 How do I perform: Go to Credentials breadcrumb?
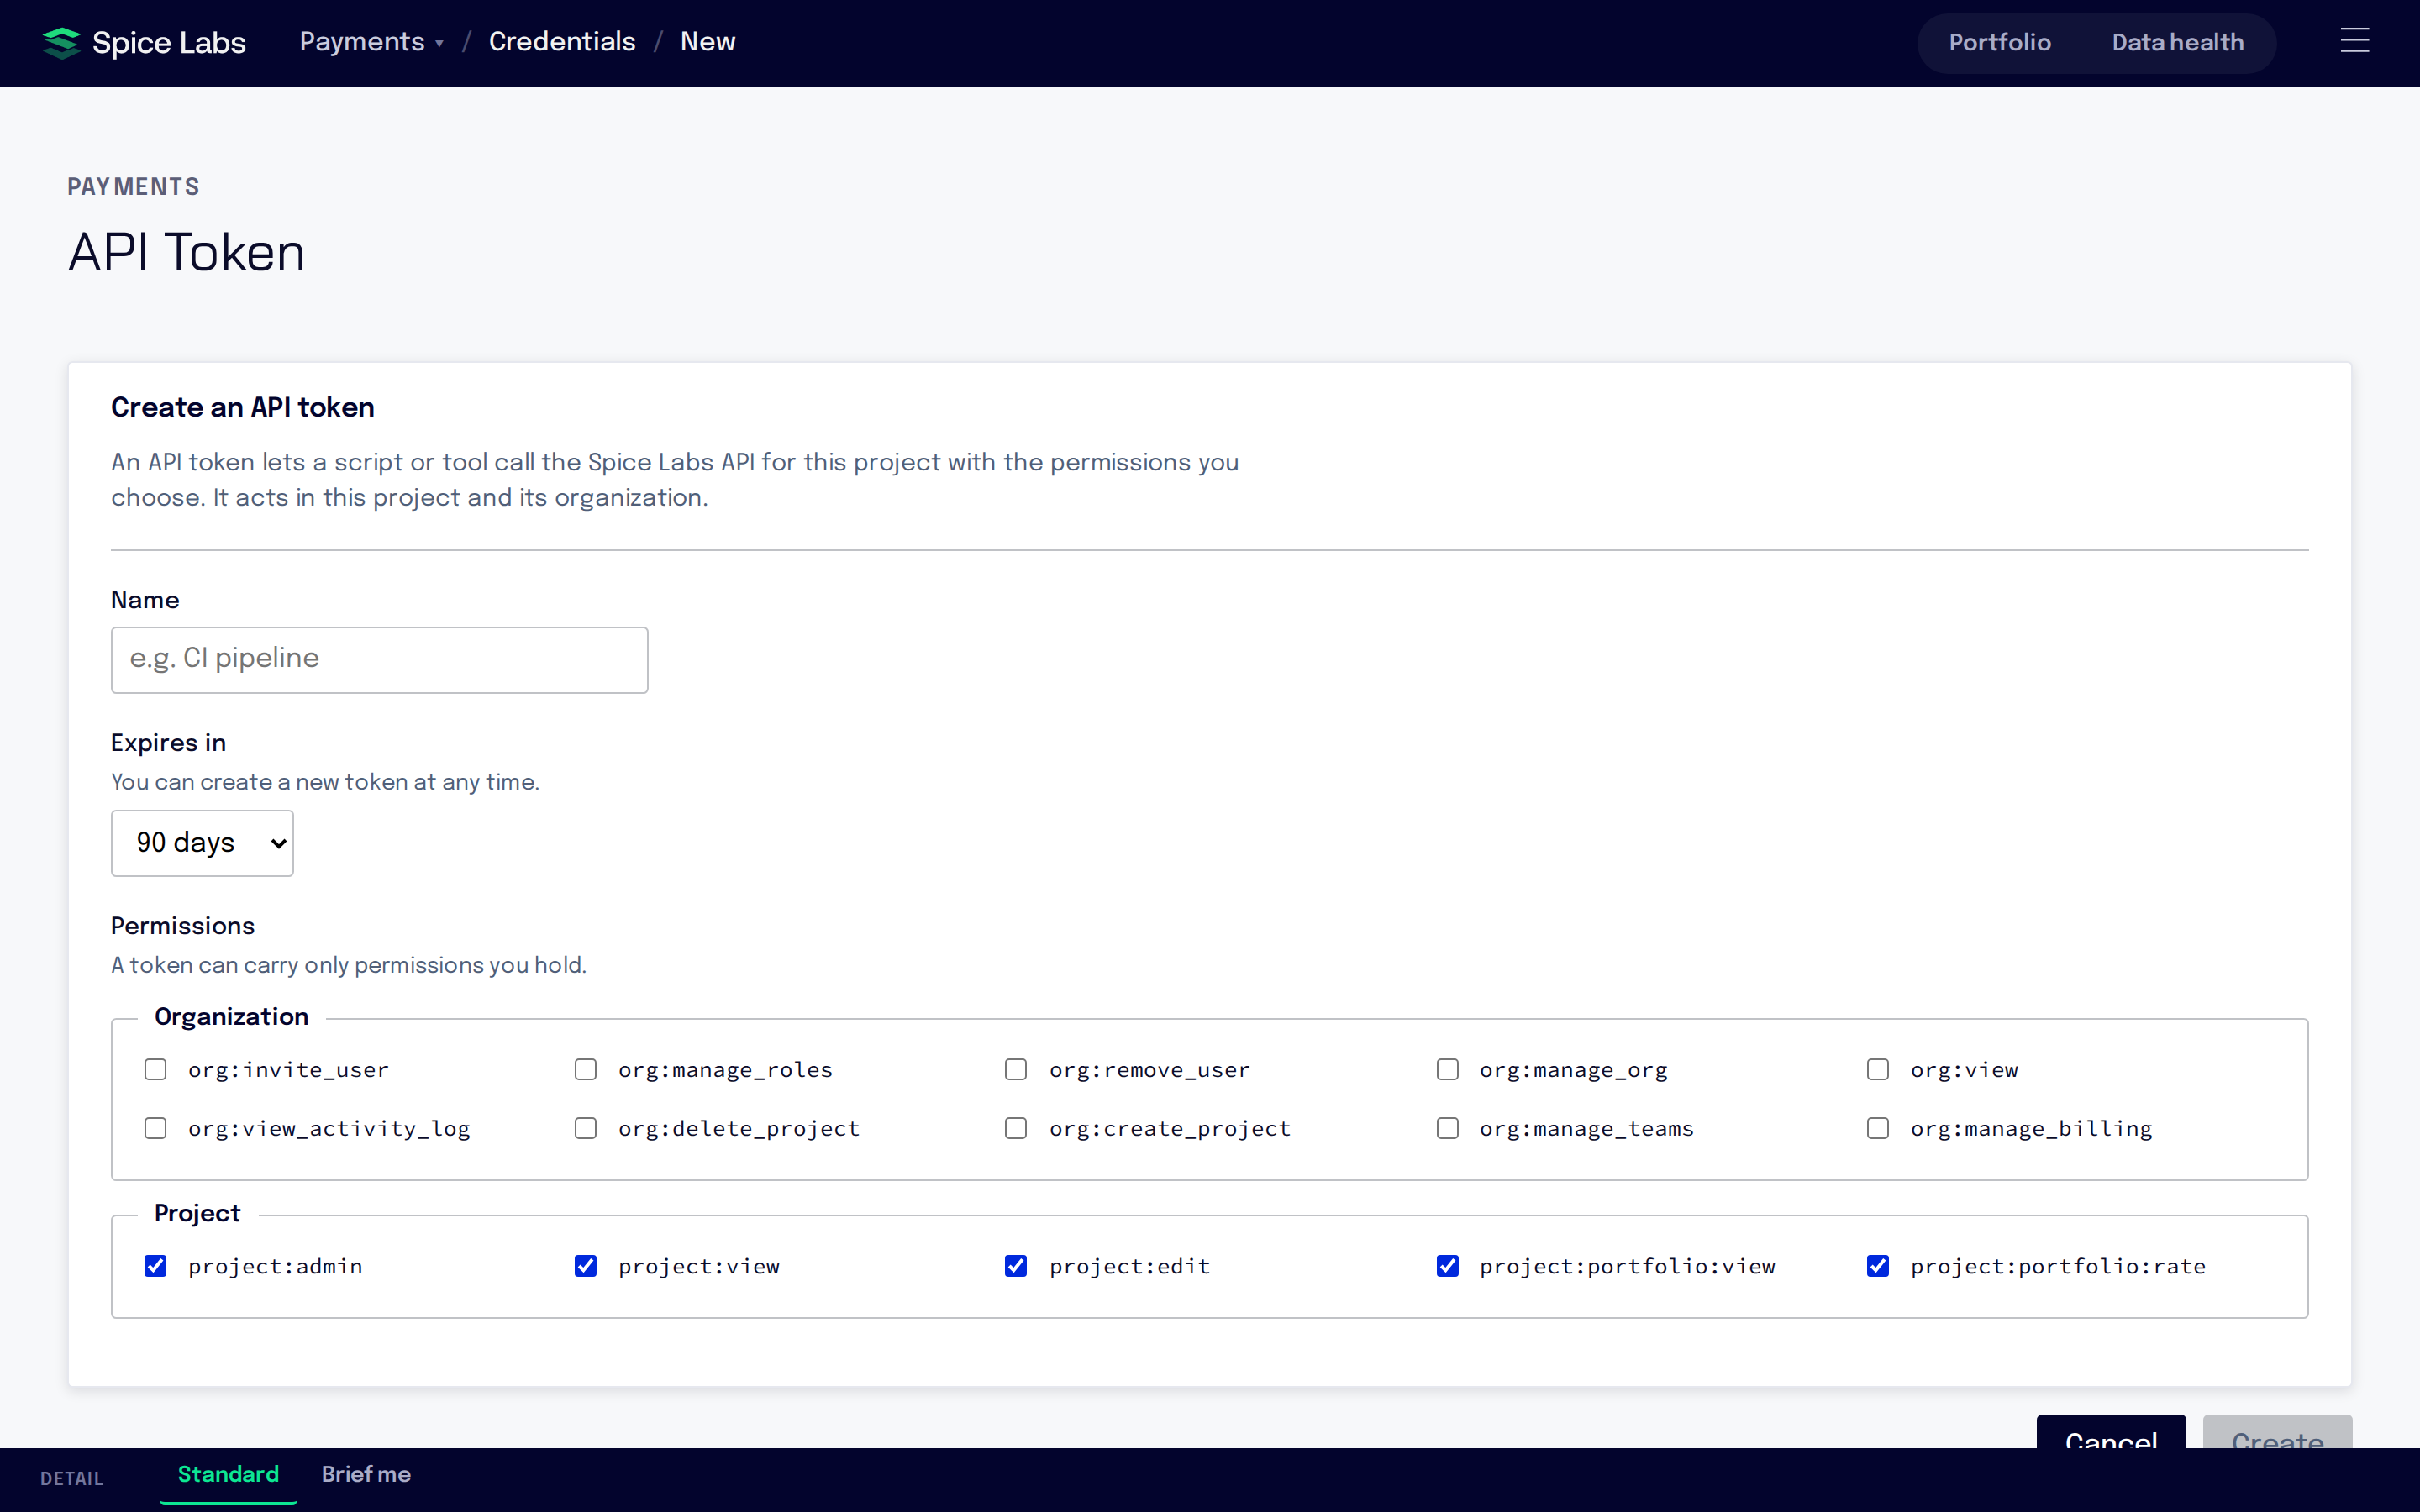click(x=562, y=42)
